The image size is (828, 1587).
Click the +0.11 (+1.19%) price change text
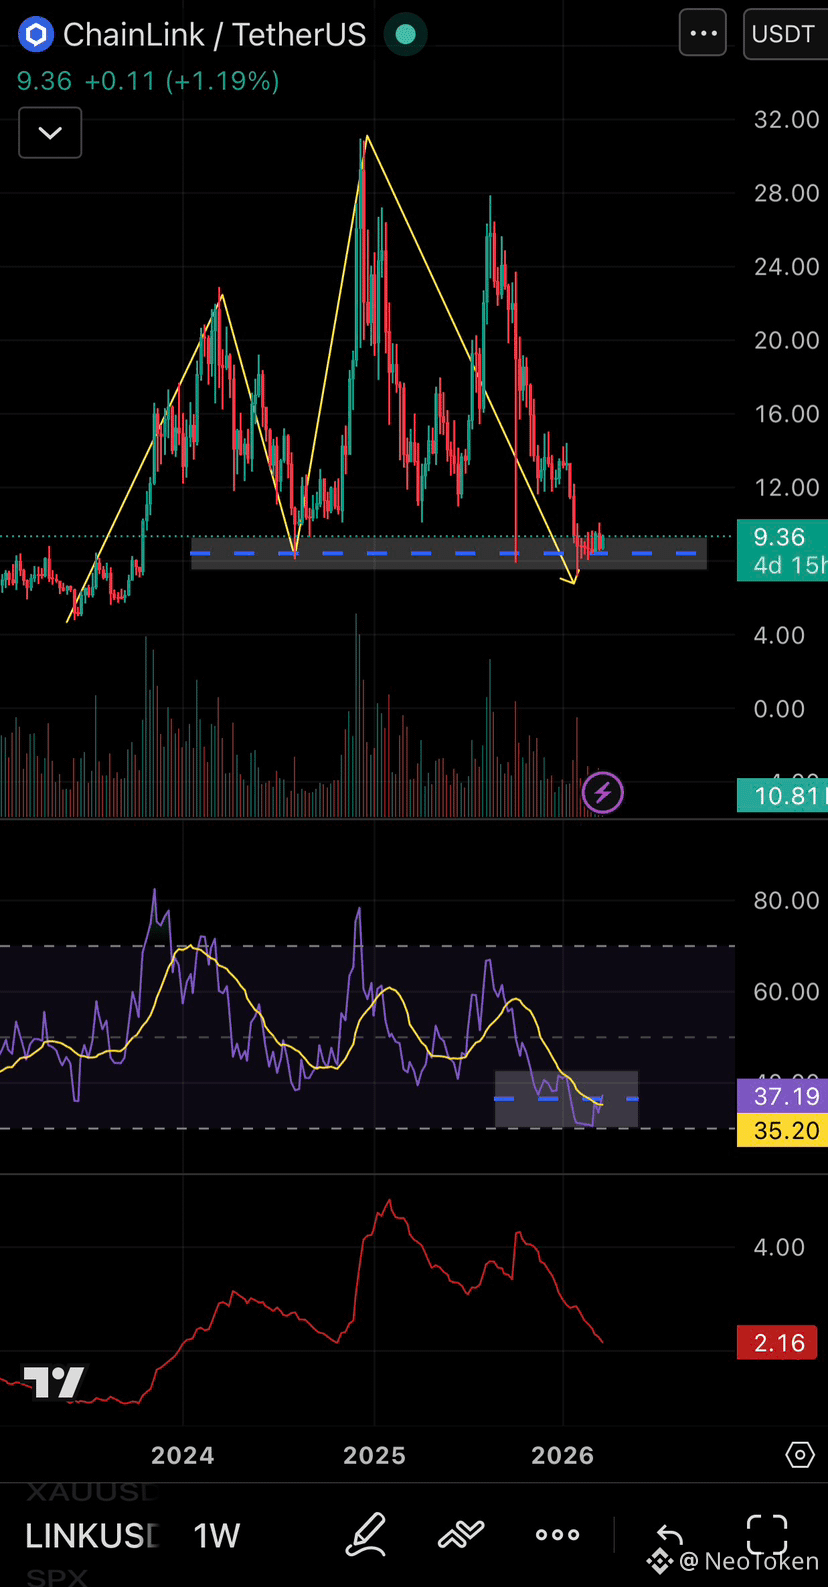coord(182,81)
